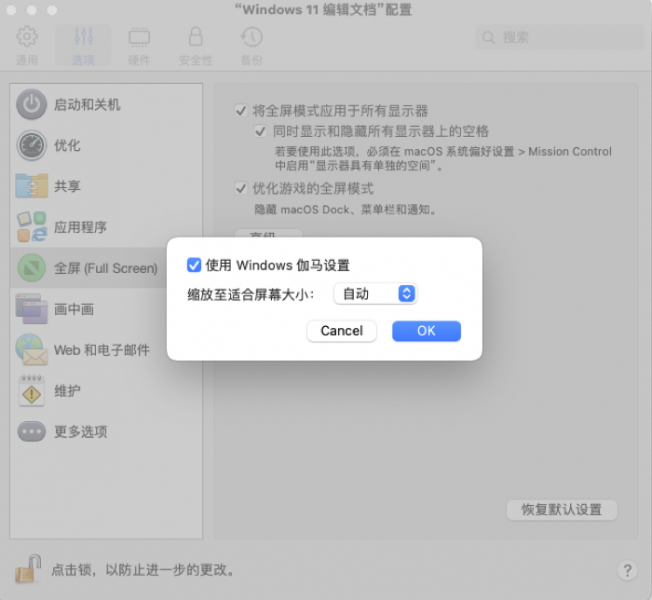Click the Cancel button in dialog
Viewport: 652px width, 600px height.
341,331
